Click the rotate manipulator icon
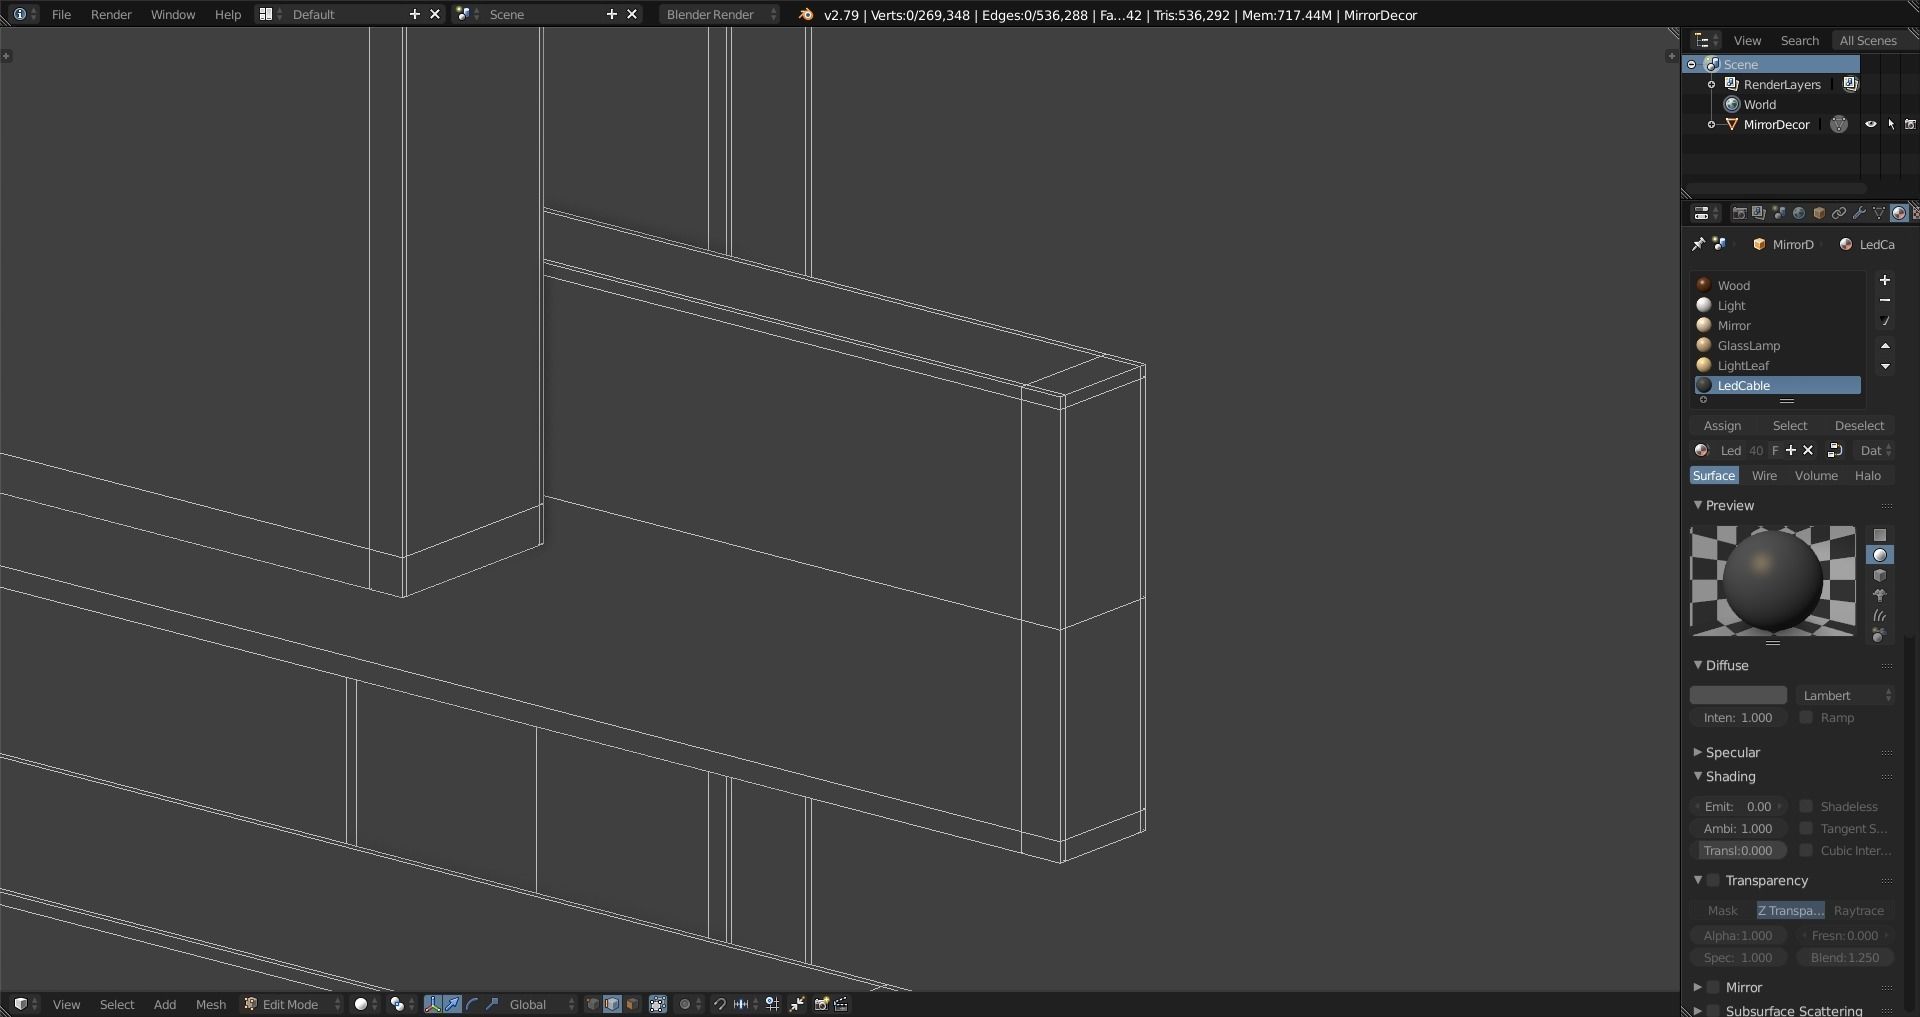The width and height of the screenshot is (1920, 1017). [472, 1004]
